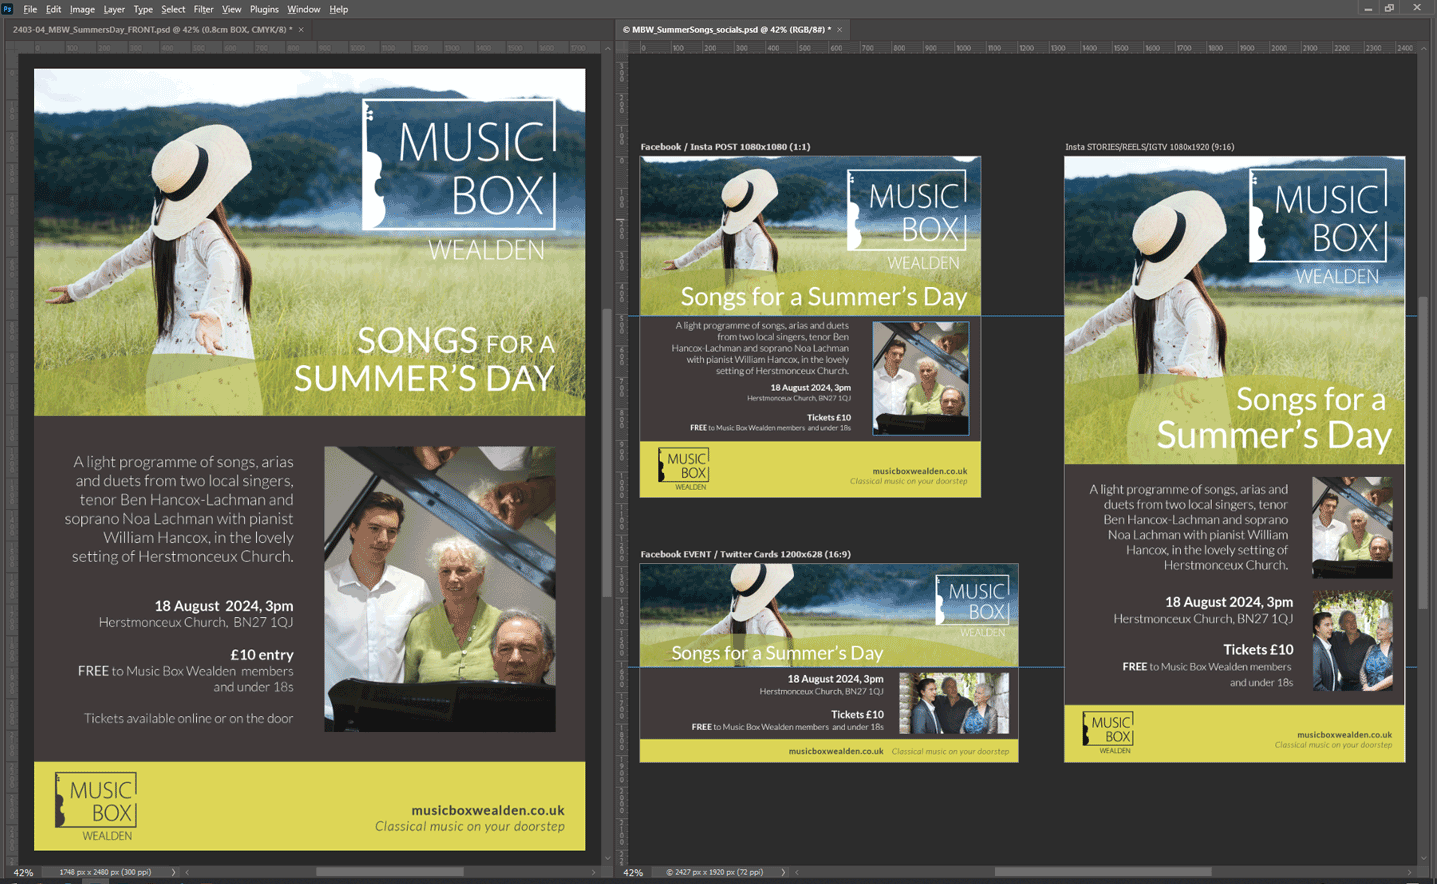Expand status options arrow in the FRONT document
Viewport: 1437px width, 884px height.
click(173, 872)
